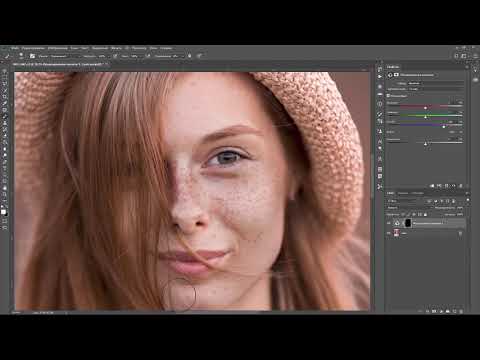
Task: Toggle pressure for size icon
Action: click(190, 56)
